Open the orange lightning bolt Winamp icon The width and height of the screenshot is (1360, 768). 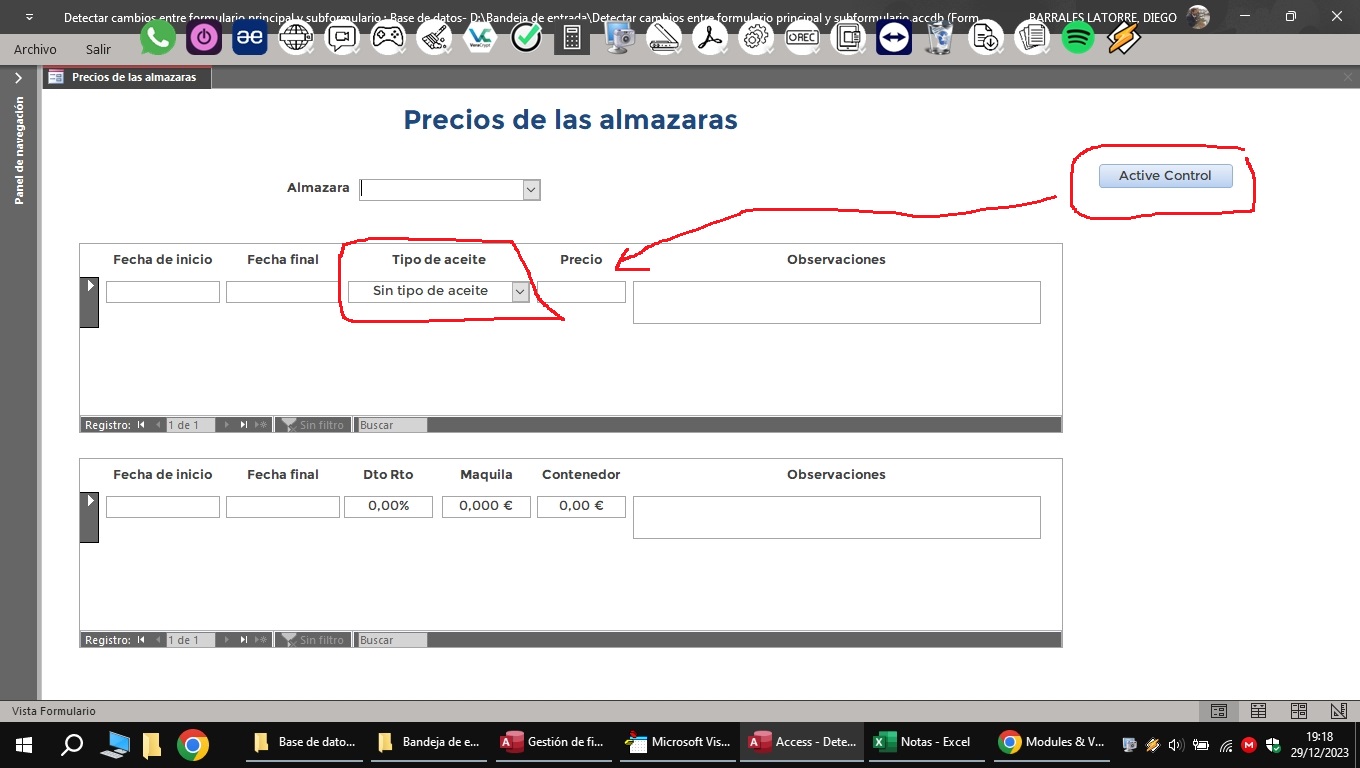click(1124, 38)
